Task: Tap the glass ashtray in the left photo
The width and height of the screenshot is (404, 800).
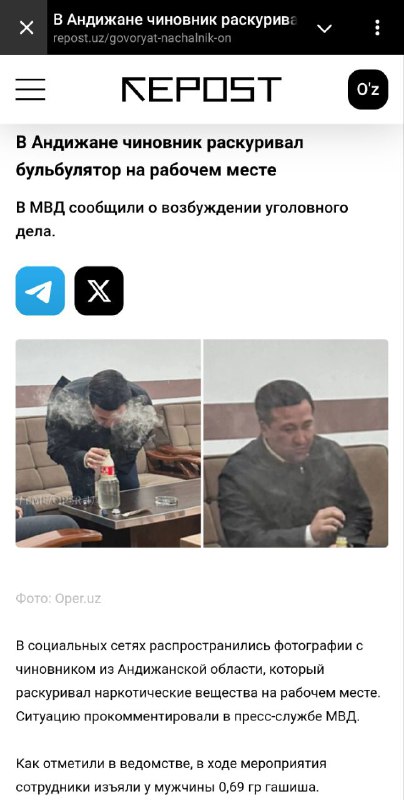Action: [x=166, y=502]
